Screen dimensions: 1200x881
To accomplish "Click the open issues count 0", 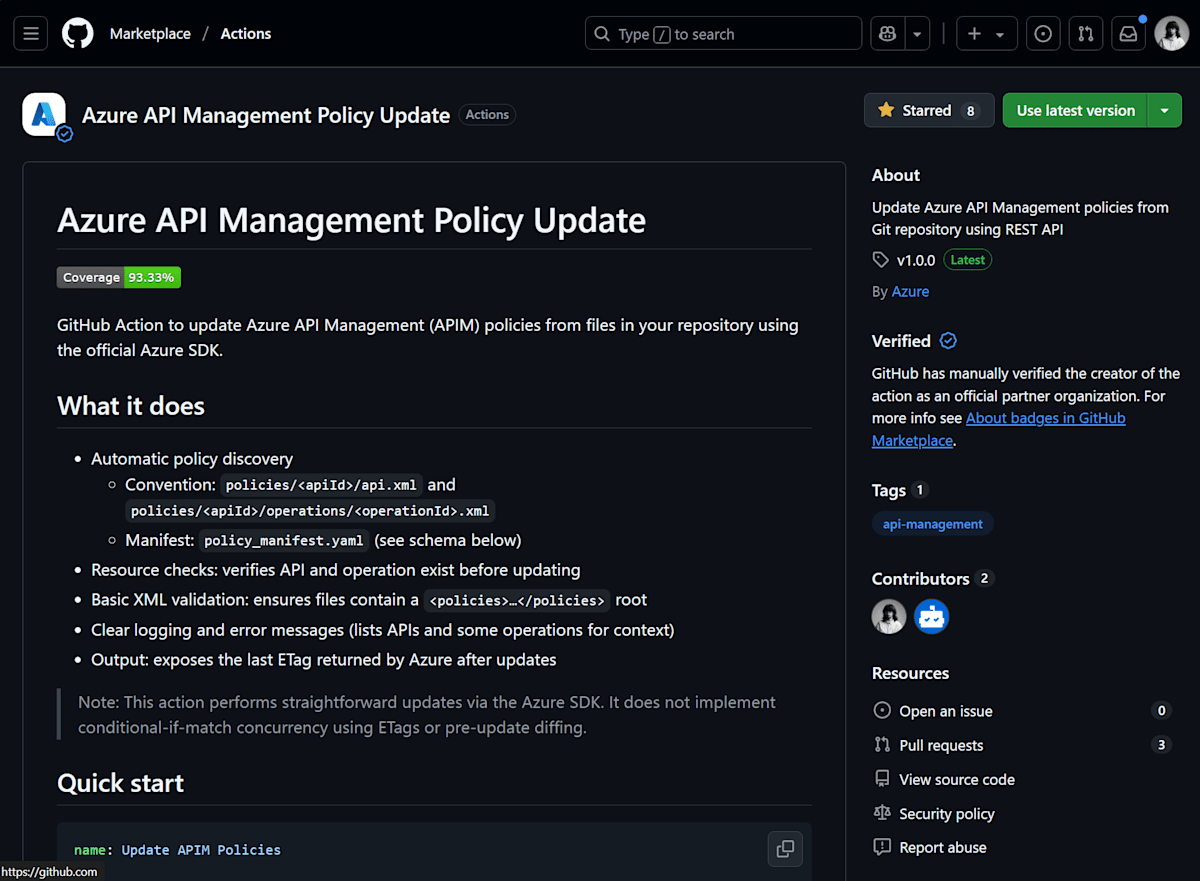I will (1161, 711).
